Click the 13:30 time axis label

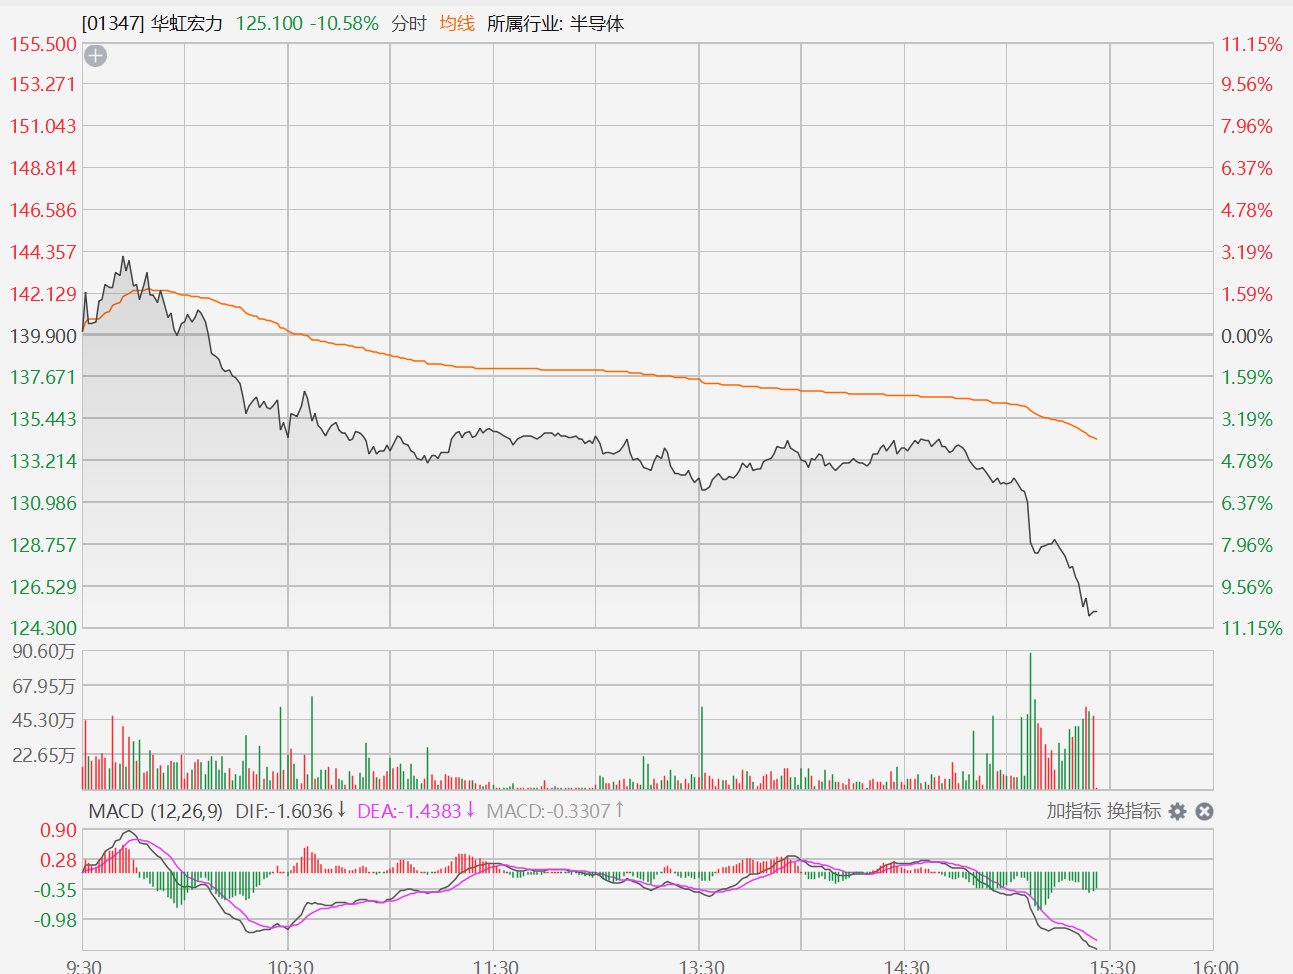702,967
